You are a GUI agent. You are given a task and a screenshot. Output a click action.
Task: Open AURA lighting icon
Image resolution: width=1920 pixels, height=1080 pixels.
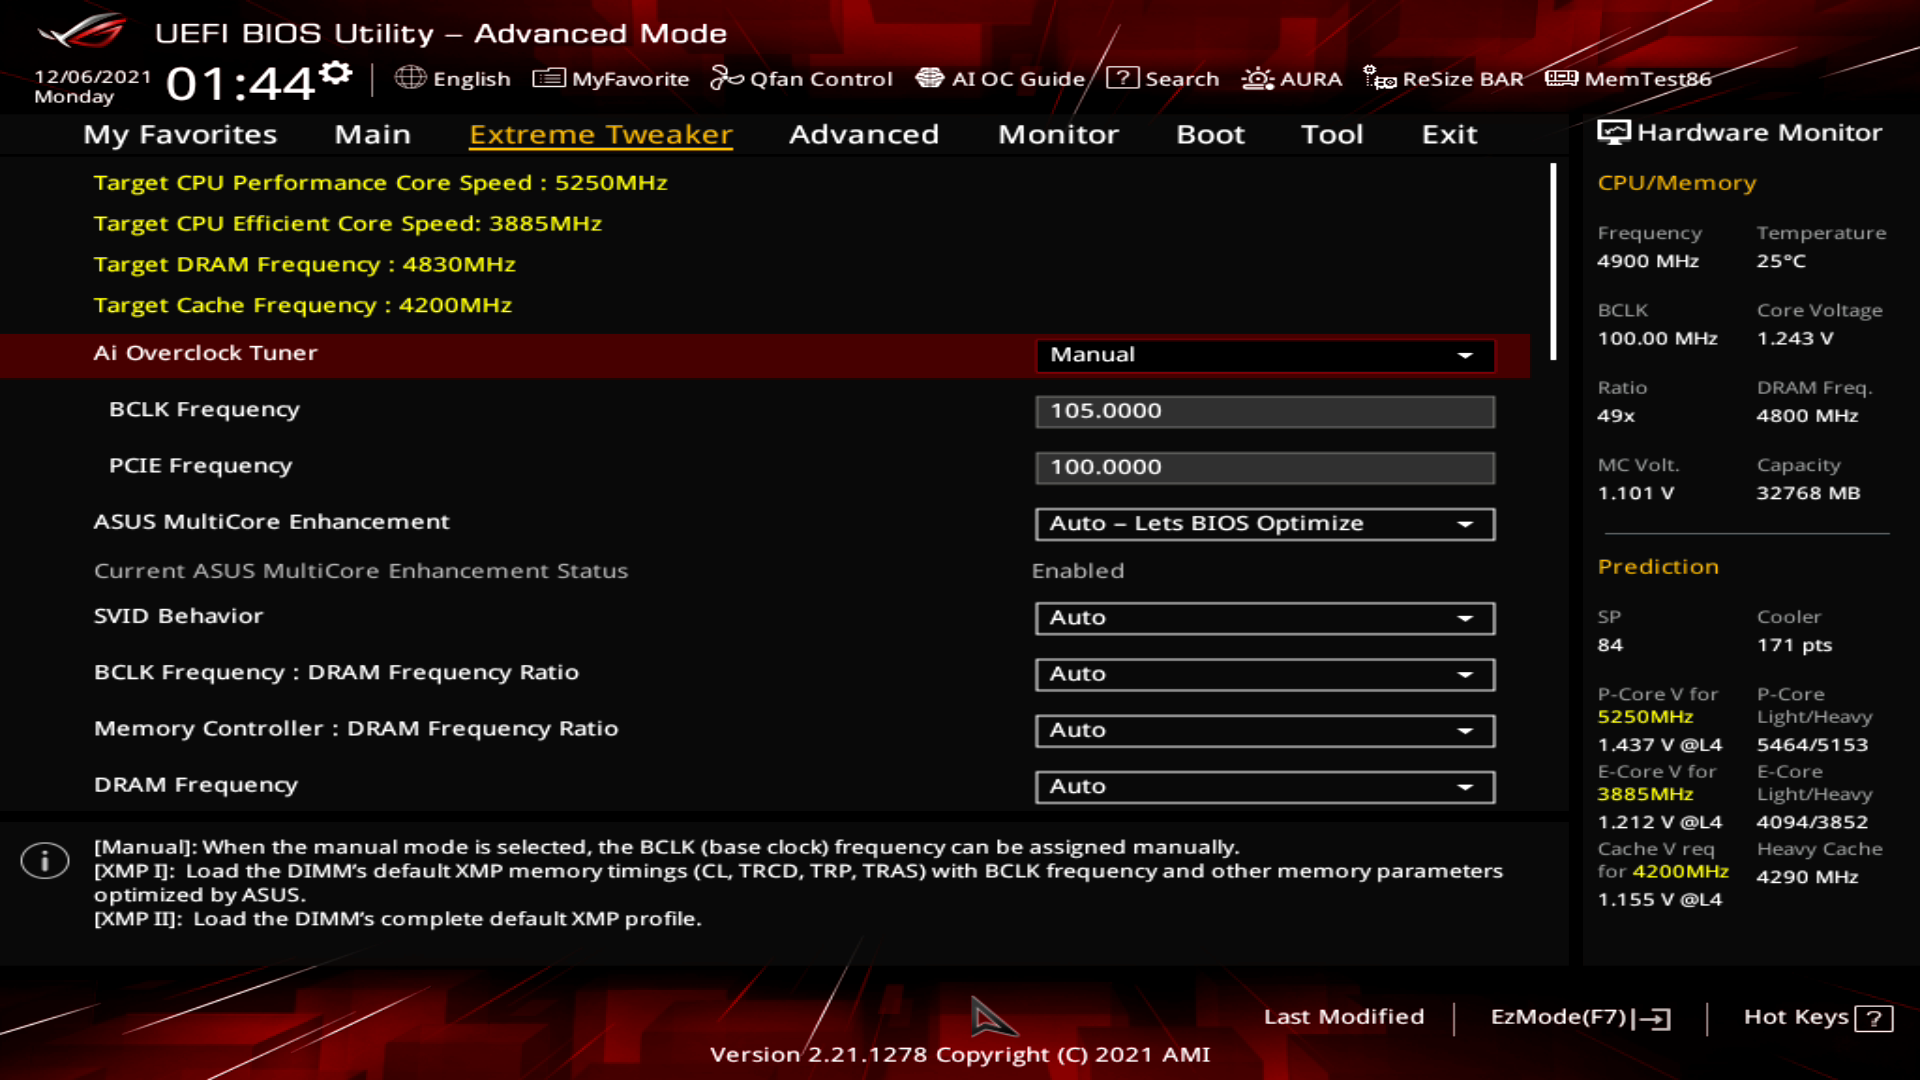click(x=1257, y=78)
